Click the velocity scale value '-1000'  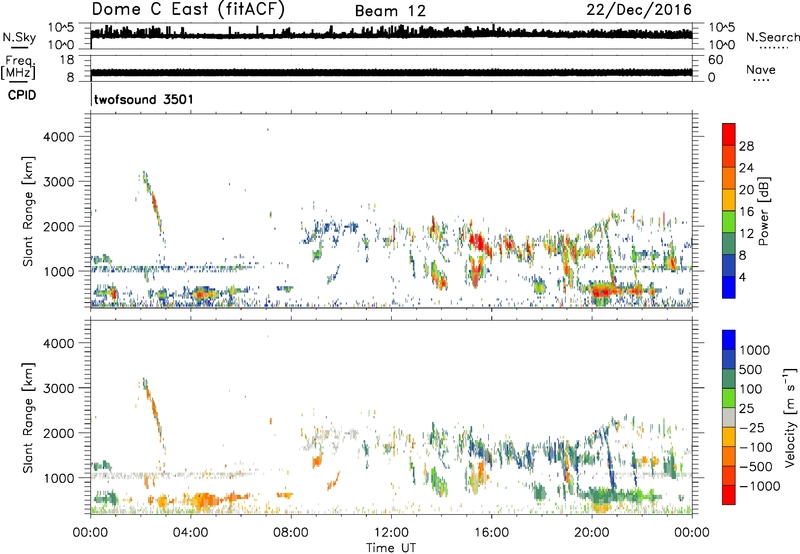point(760,486)
